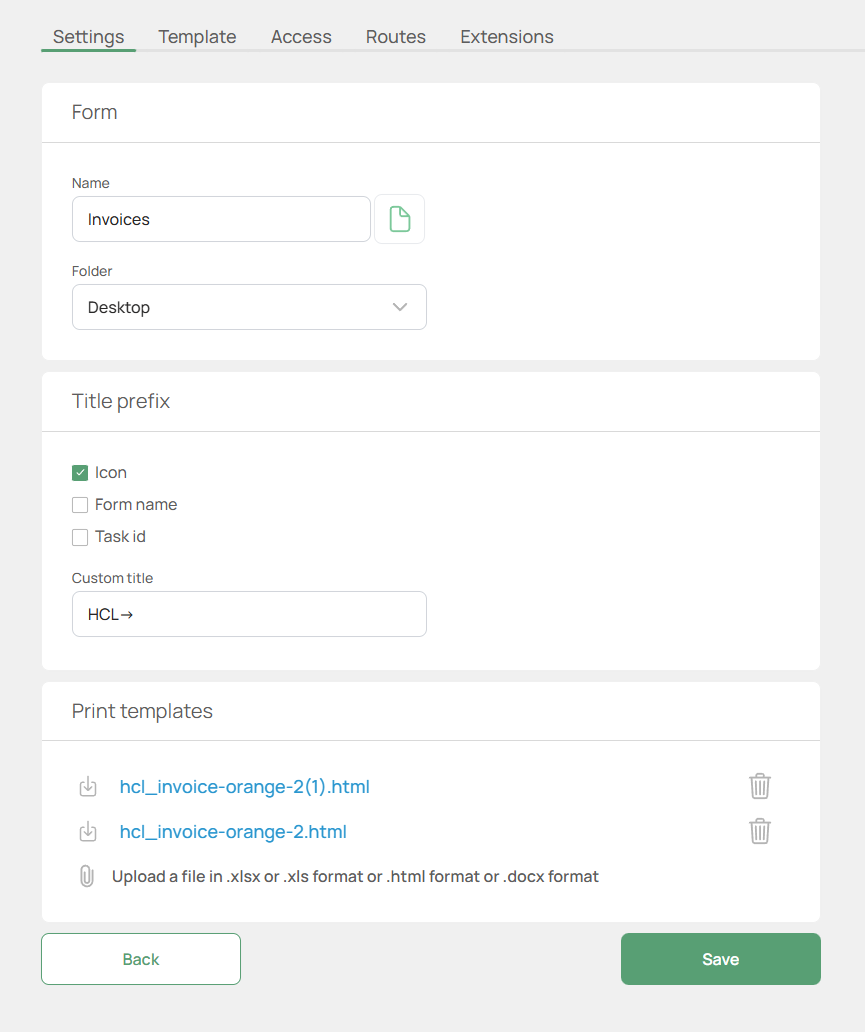
Task: Open the Folder dropdown showing Desktop
Action: [x=249, y=307]
